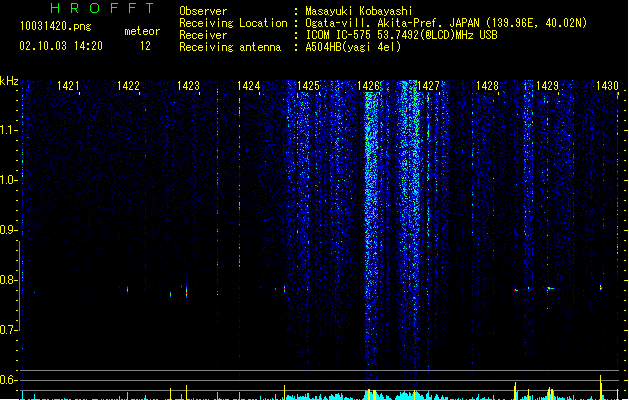The height and width of the screenshot is (400, 629).
Task: Click time marker 1426
Action: 368,86
